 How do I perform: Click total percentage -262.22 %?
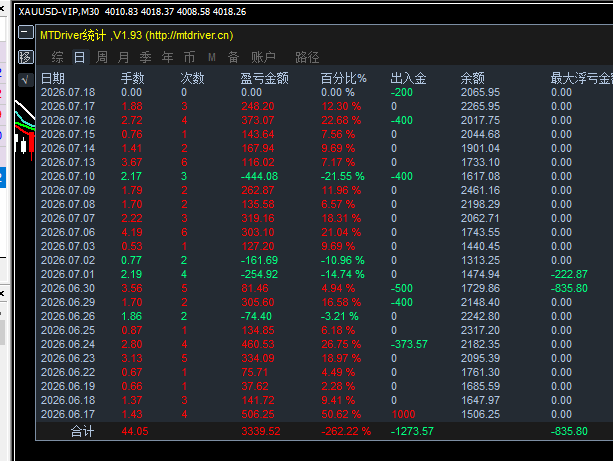click(x=346, y=431)
